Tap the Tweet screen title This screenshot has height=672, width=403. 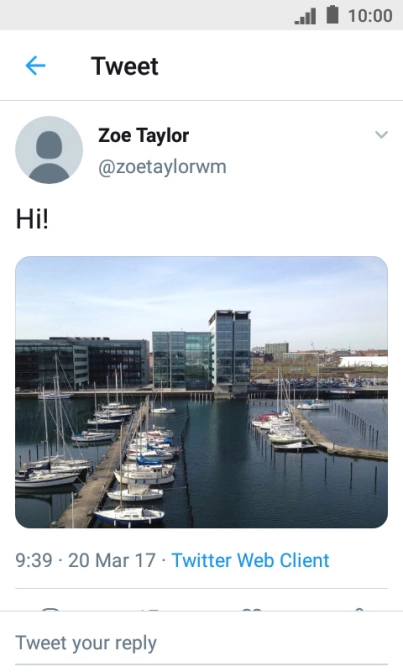coord(125,66)
